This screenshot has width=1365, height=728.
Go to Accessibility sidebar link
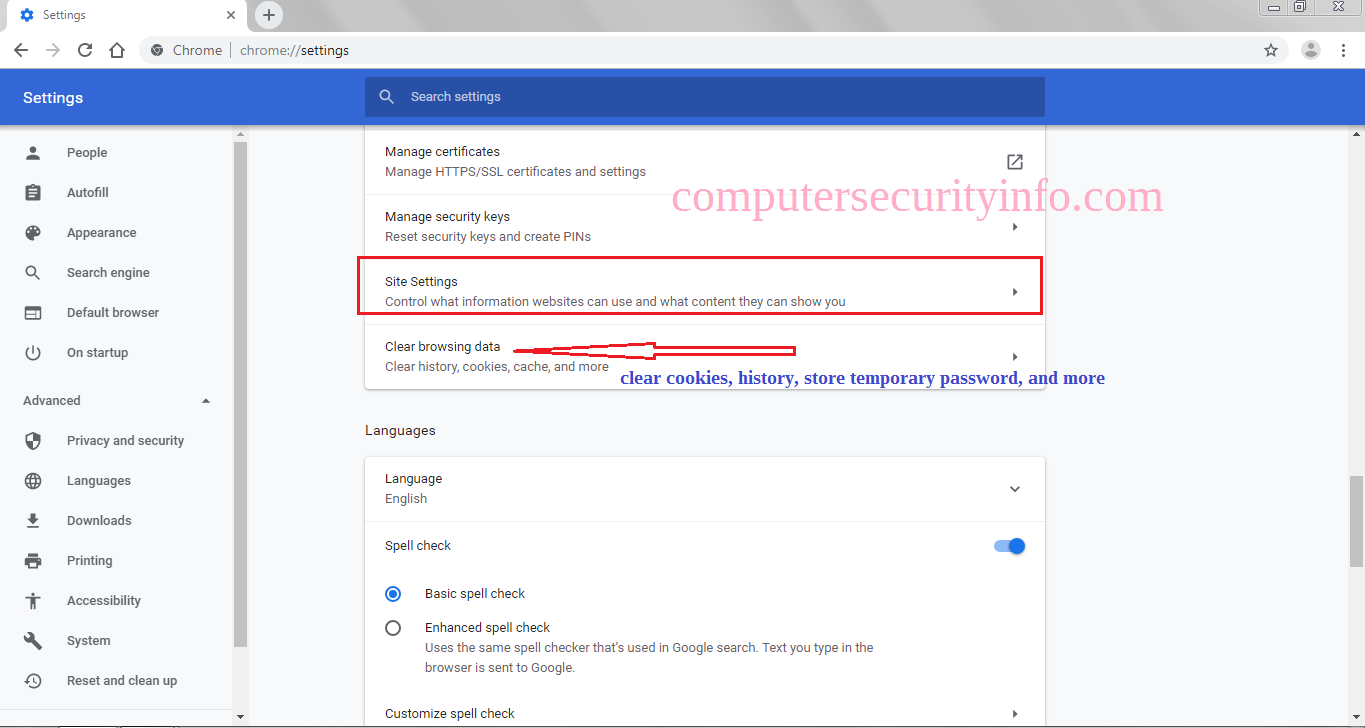(104, 601)
